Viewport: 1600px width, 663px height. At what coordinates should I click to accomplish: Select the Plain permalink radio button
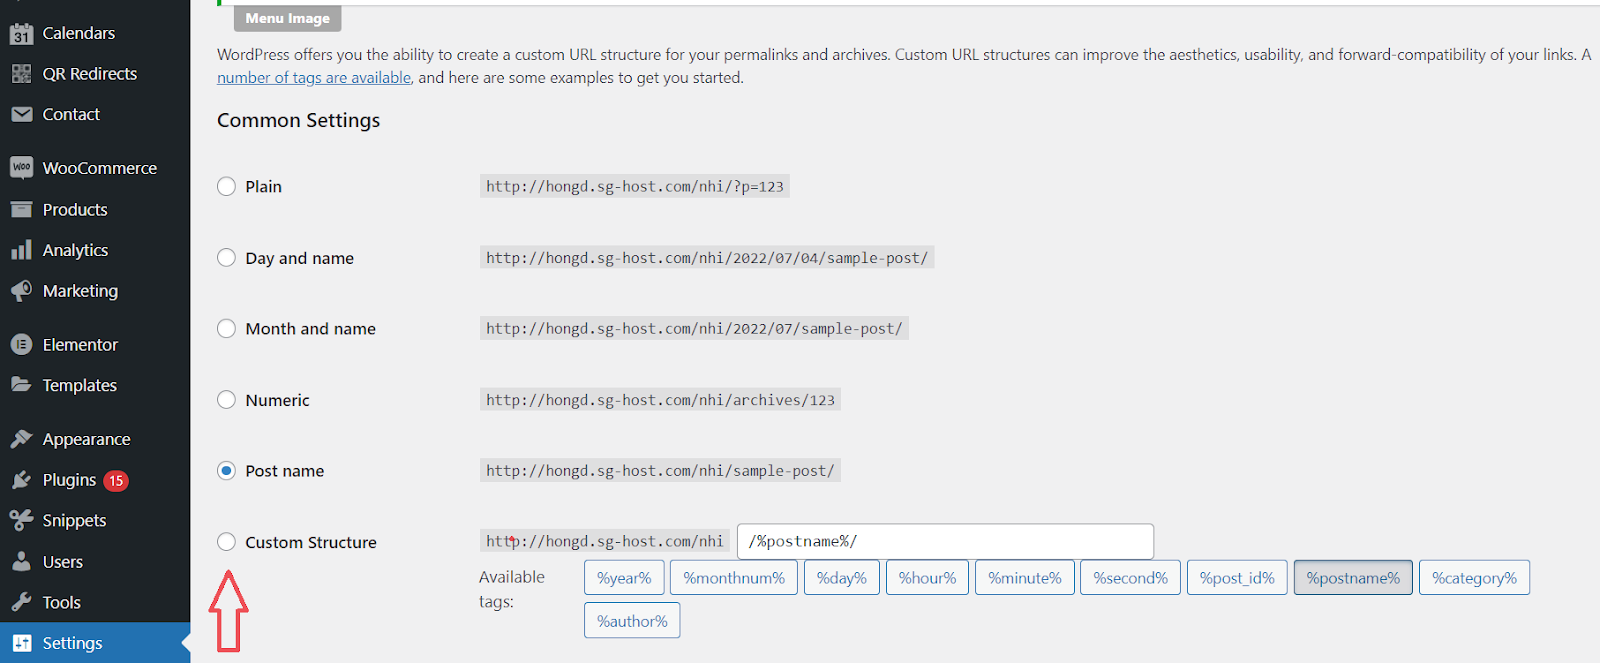(x=227, y=186)
